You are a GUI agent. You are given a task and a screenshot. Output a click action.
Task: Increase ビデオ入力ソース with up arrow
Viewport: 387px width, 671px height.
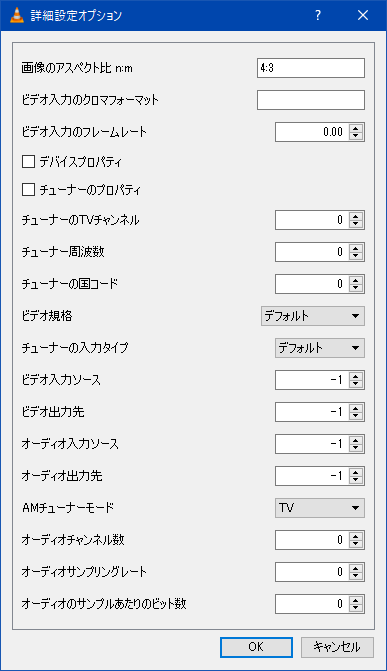click(x=355, y=376)
